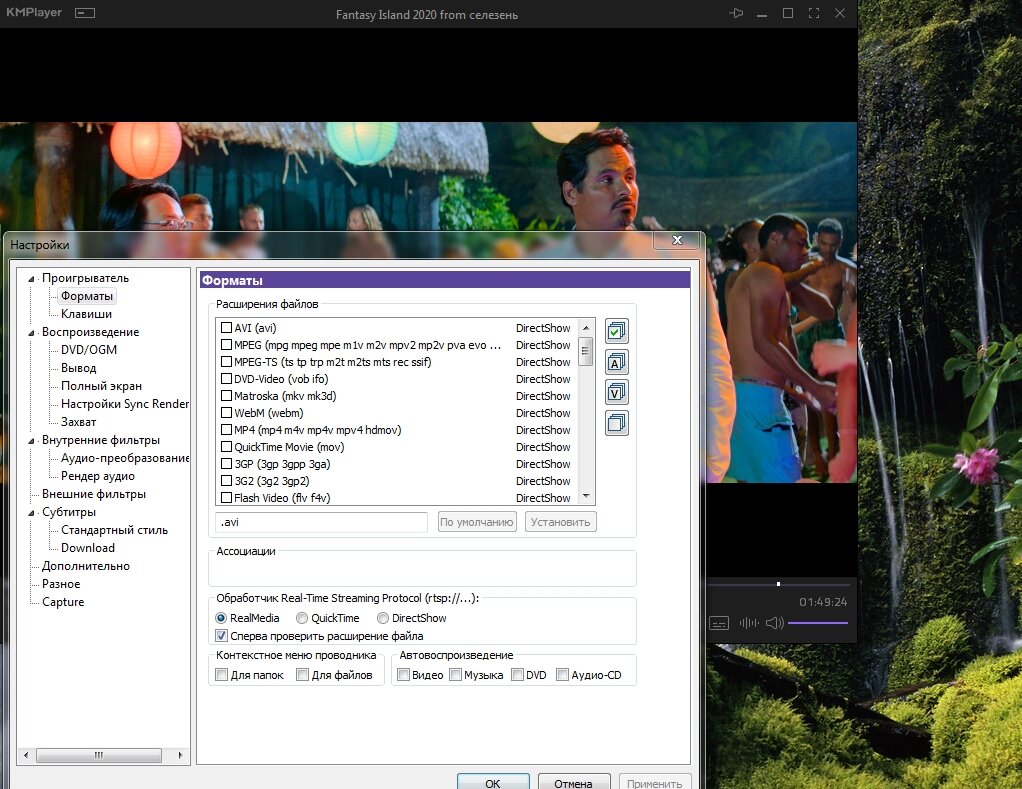Screen dimensions: 1022x789
Task: Click the Применить button
Action: pos(654,782)
